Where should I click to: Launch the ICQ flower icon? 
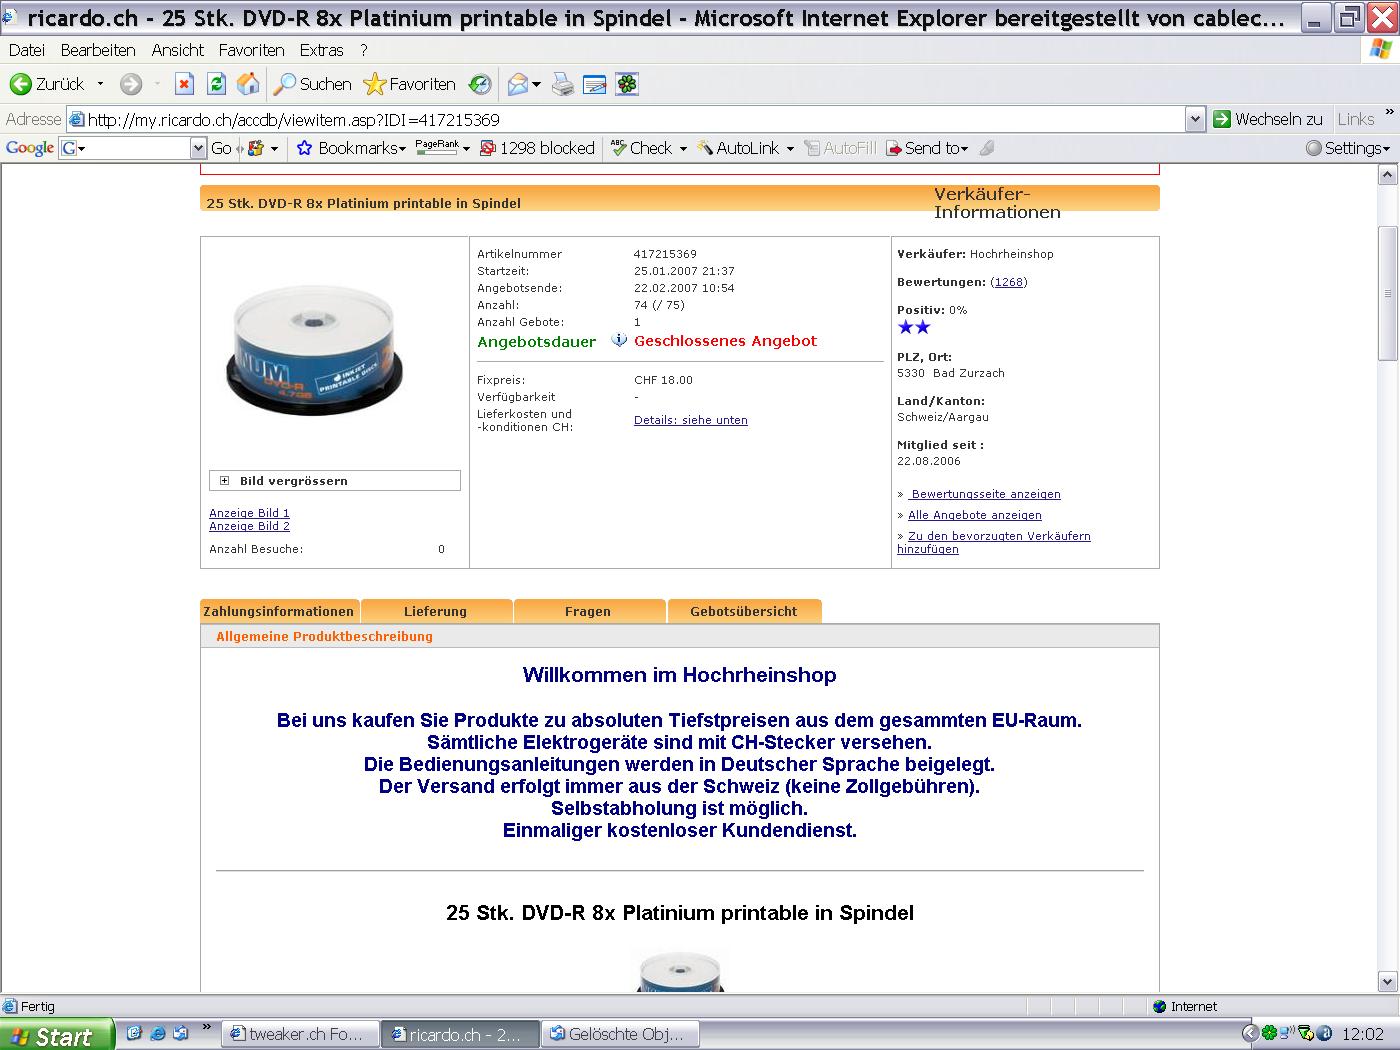pyautogui.click(x=627, y=85)
